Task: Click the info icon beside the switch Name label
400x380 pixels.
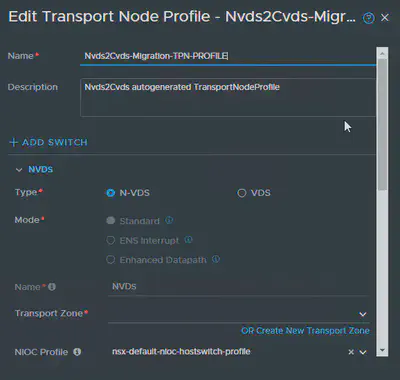Action: tap(52, 287)
